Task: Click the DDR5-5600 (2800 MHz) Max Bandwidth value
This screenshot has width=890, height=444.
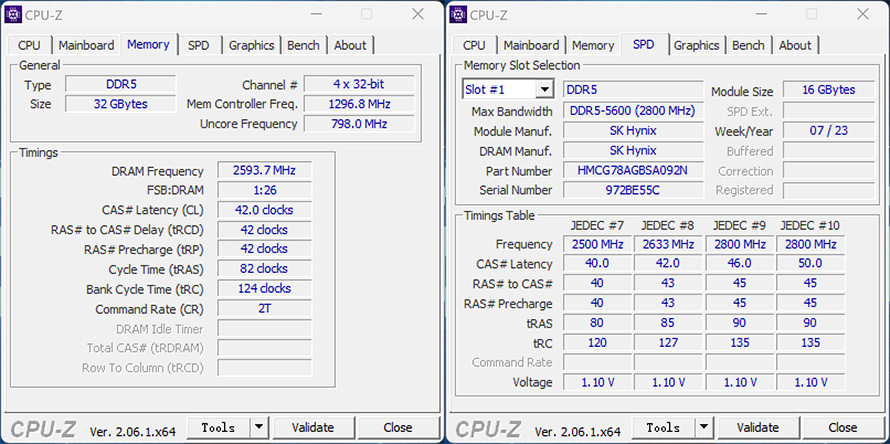Action: pos(633,111)
